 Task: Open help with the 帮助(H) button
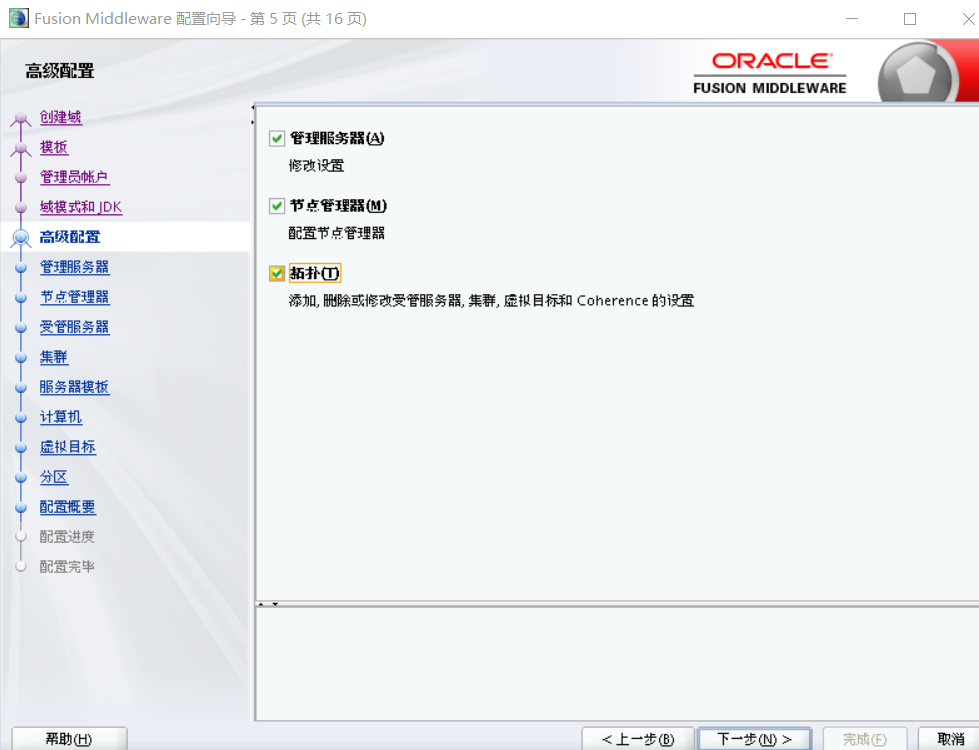[x=68, y=738]
